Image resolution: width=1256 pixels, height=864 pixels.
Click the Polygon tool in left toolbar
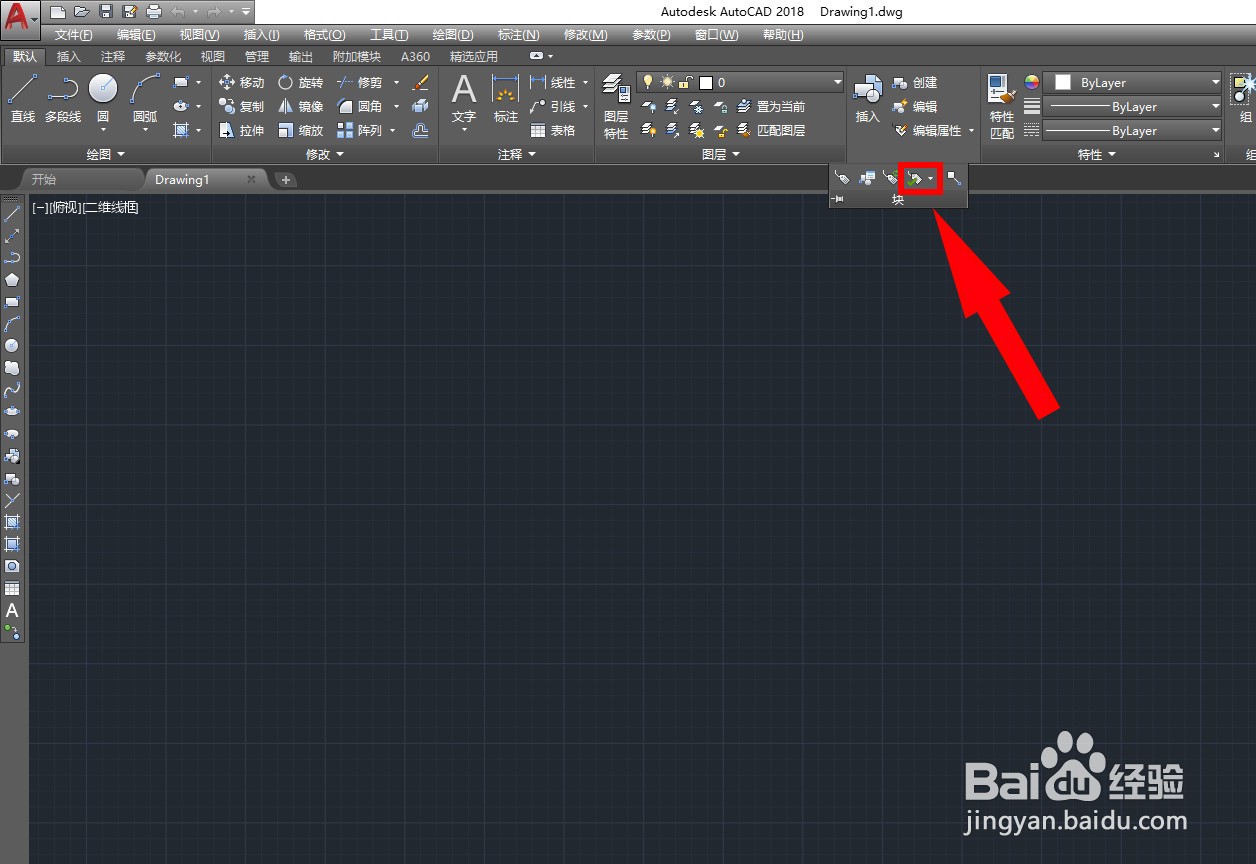pos(12,279)
